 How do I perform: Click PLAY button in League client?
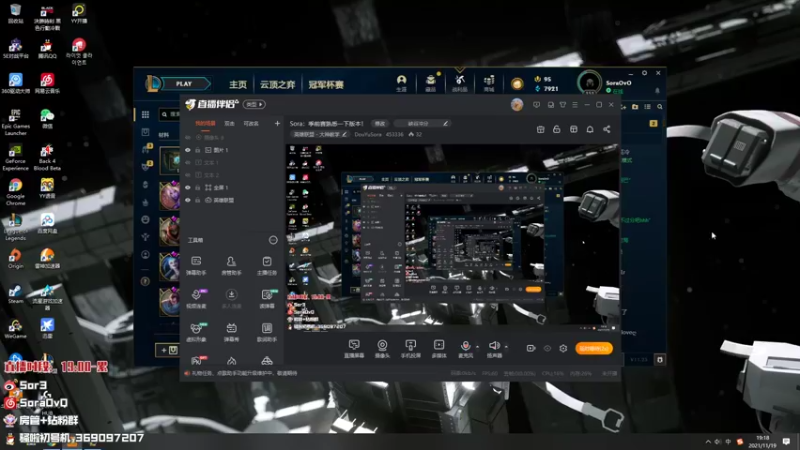[x=184, y=84]
